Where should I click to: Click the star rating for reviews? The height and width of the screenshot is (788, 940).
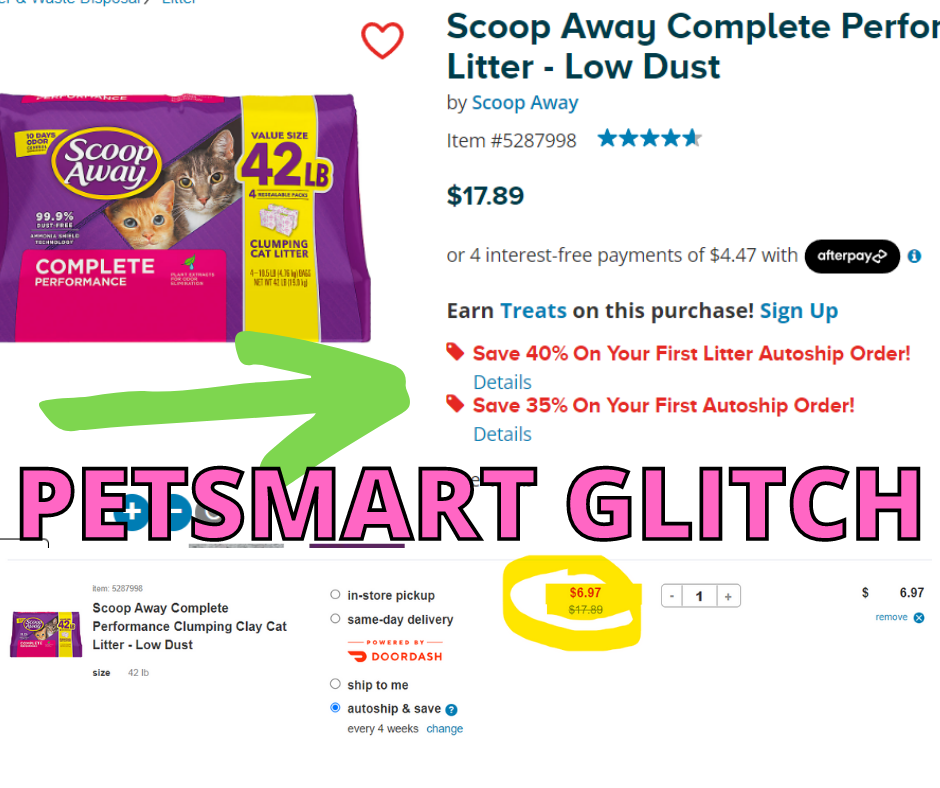[x=649, y=139]
